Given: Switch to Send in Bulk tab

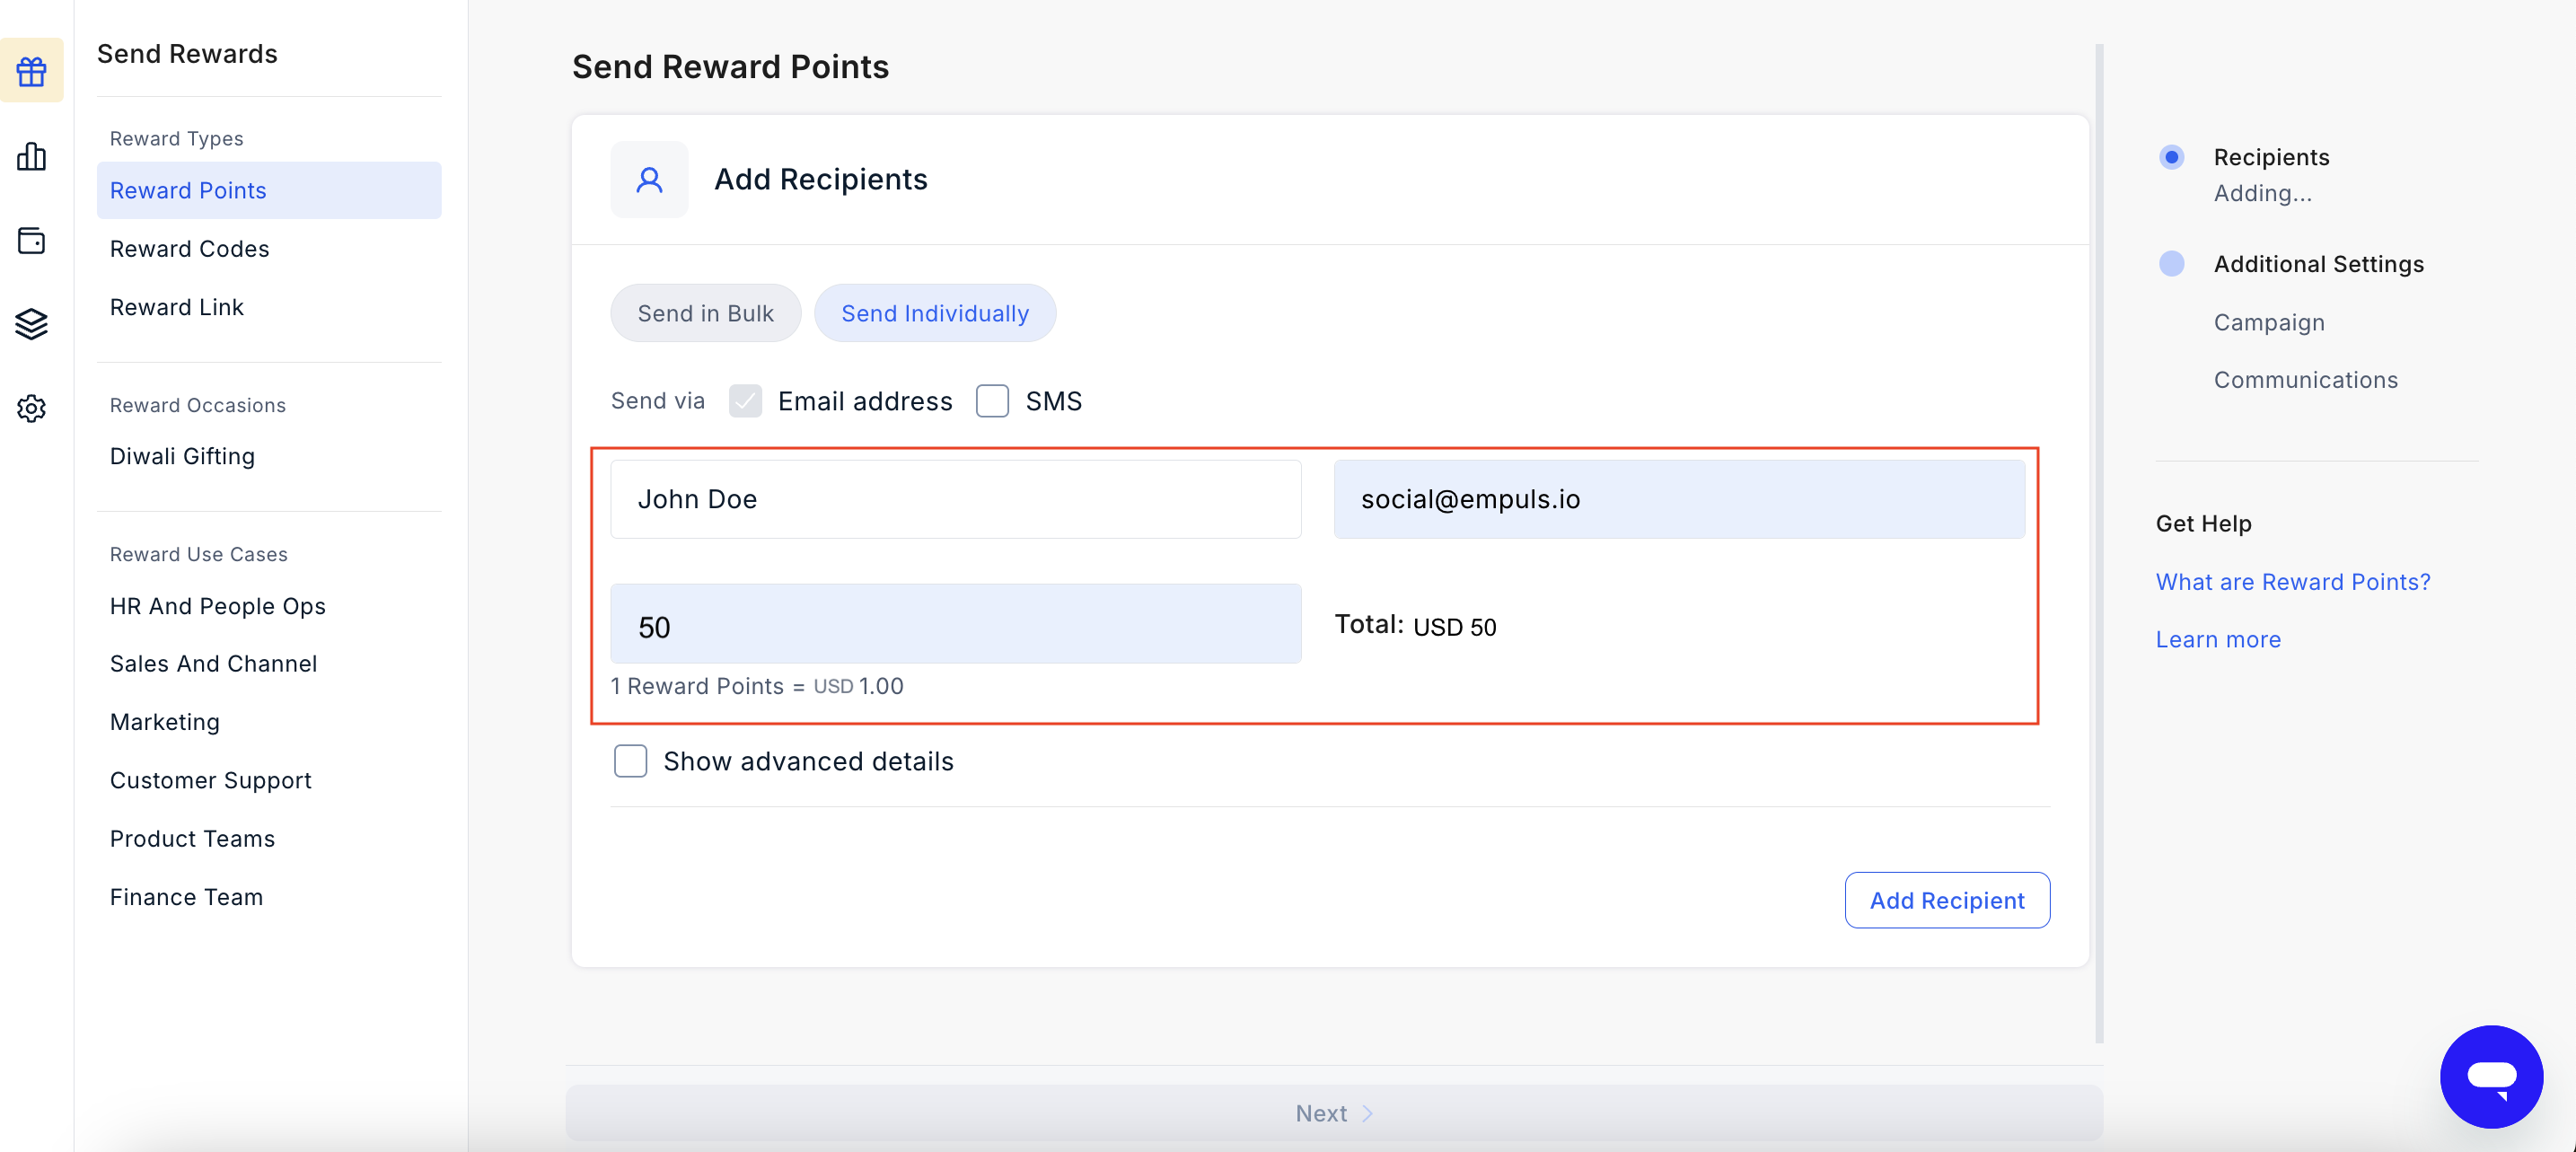Looking at the screenshot, I should click(705, 313).
